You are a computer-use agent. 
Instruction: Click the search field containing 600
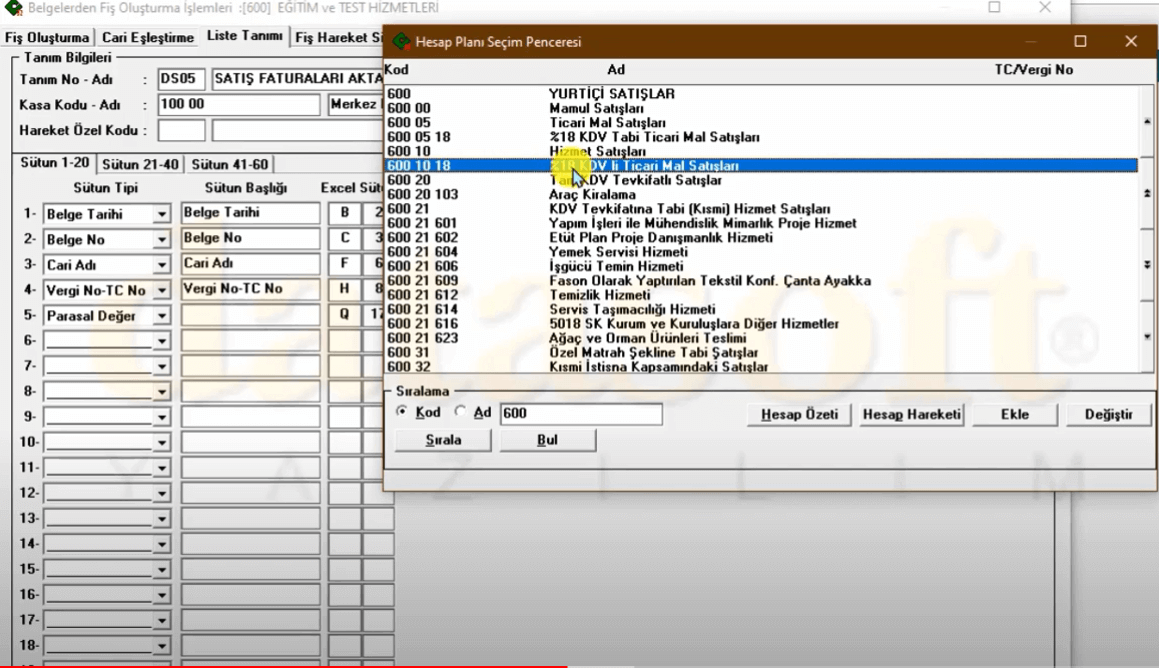click(x=580, y=413)
